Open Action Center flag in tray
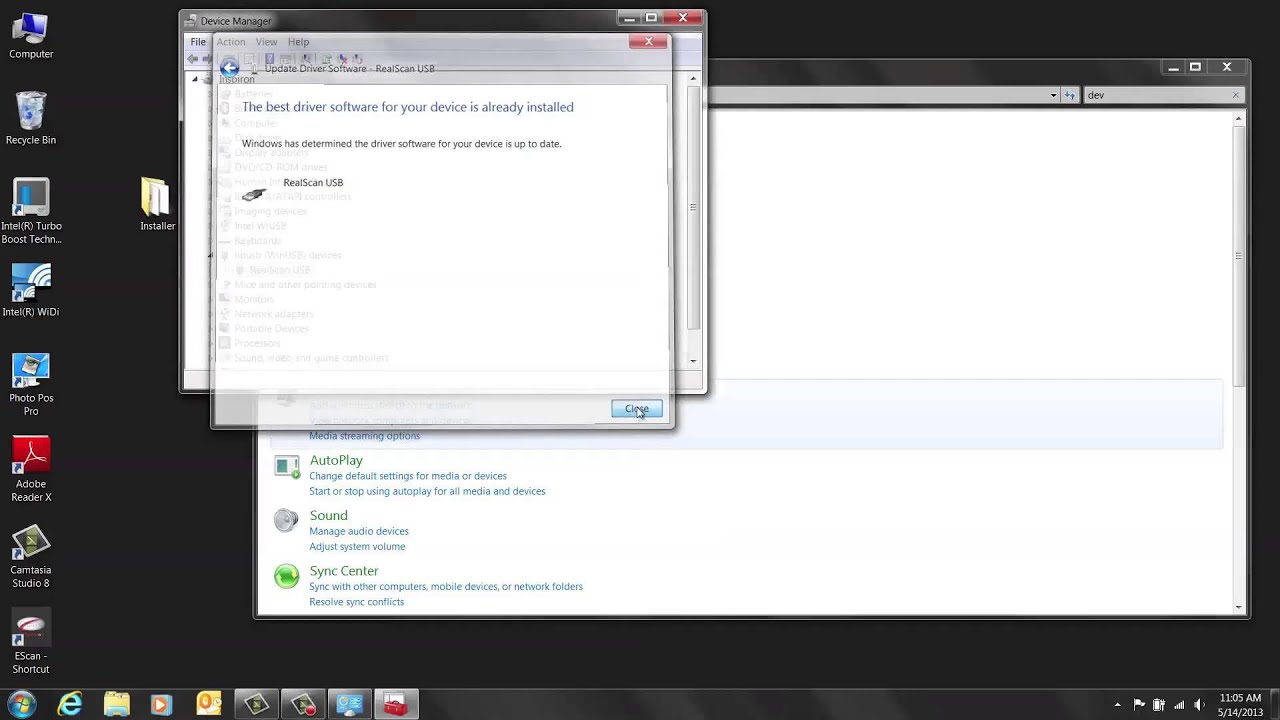This screenshot has height=720, width=1280. coord(1139,705)
